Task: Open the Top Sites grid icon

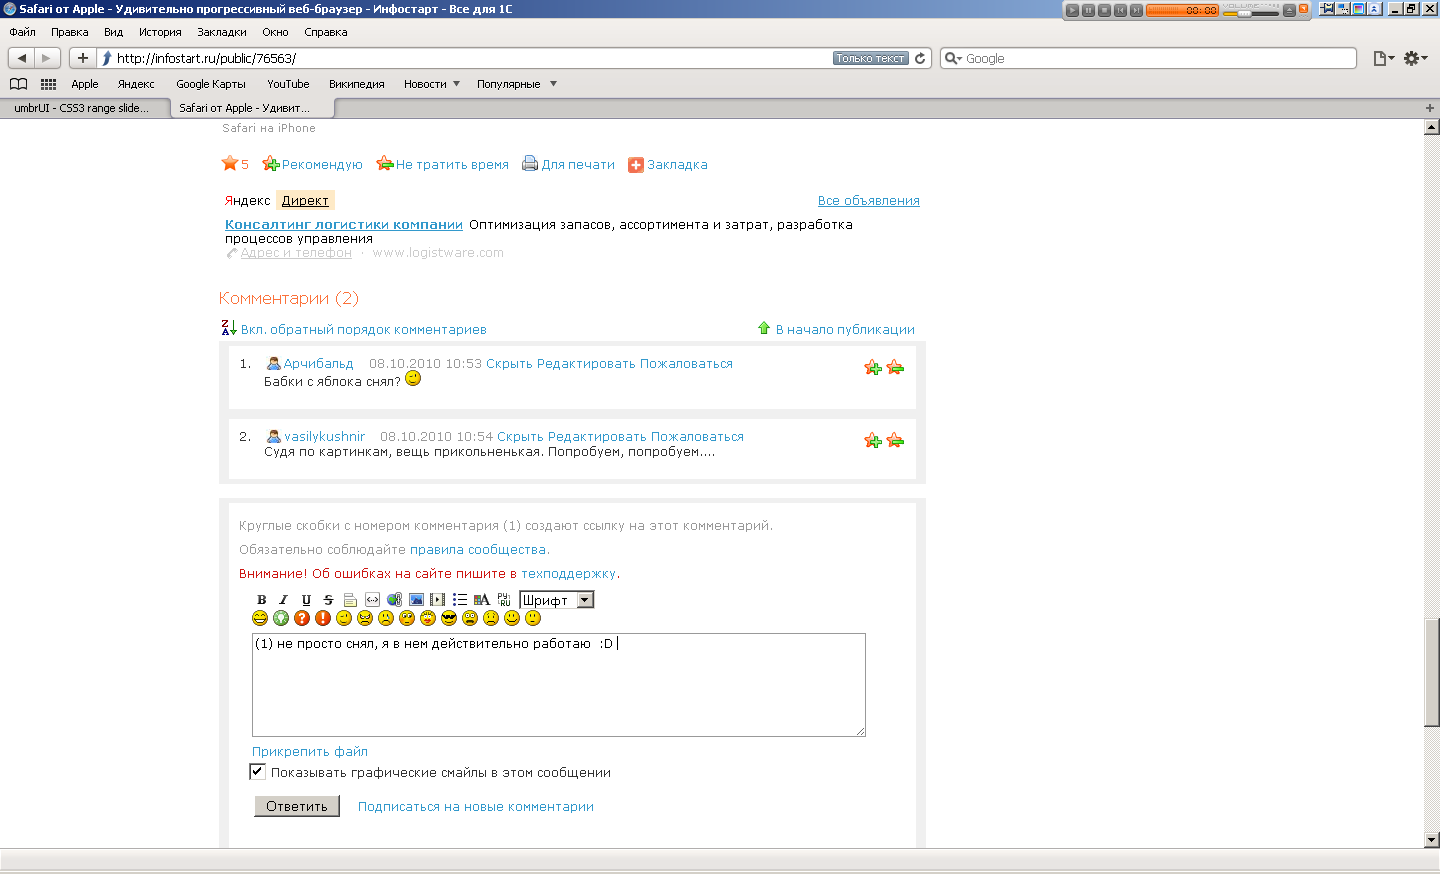Action: pos(48,84)
